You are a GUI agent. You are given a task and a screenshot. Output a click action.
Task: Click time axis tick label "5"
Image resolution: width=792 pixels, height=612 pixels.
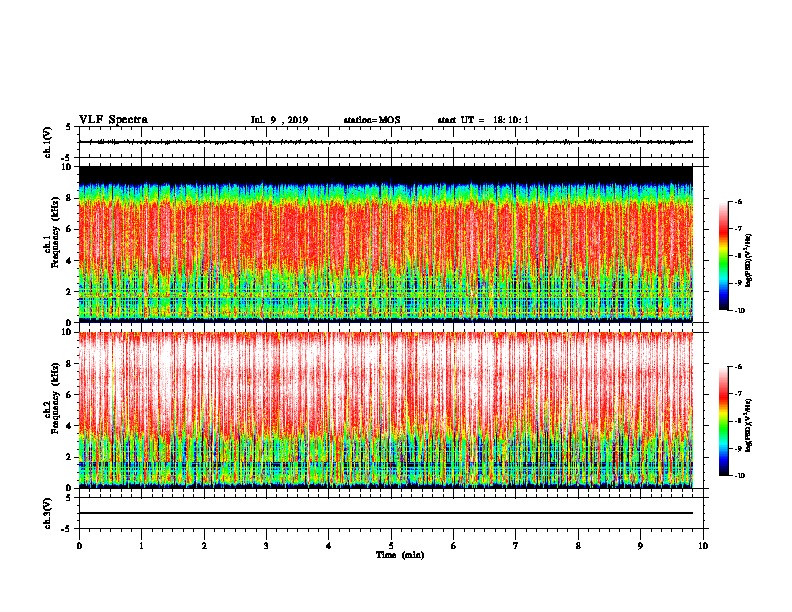(x=391, y=546)
